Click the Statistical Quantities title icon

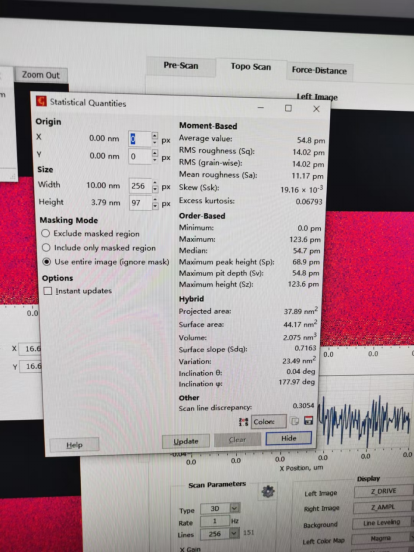(x=41, y=101)
